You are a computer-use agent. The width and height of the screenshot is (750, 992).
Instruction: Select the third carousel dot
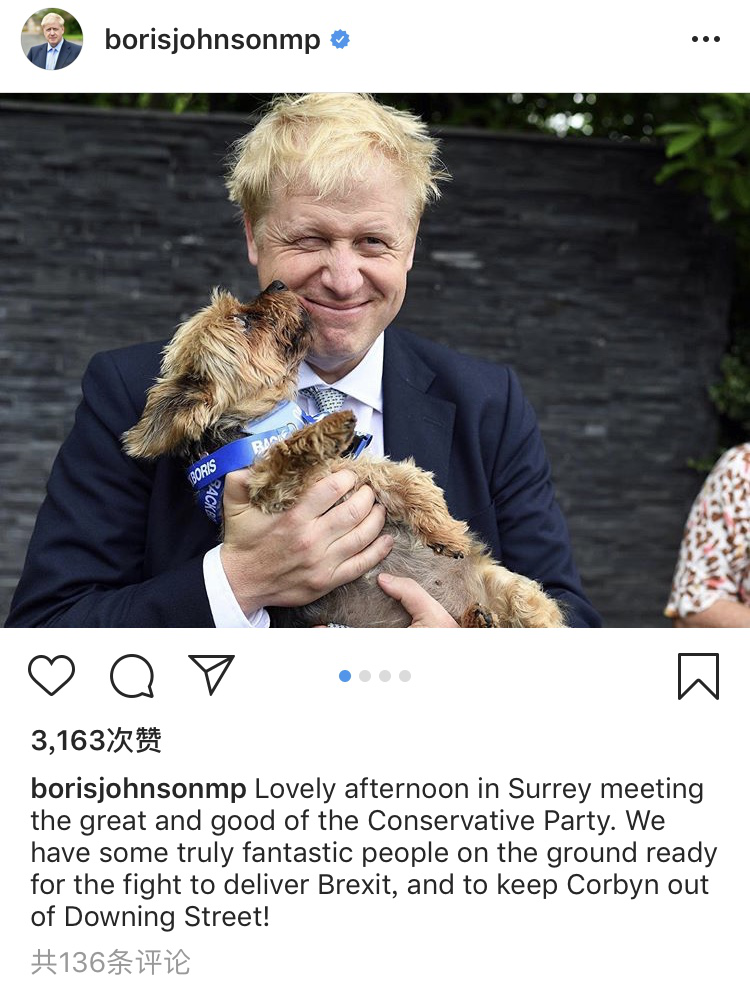click(385, 676)
